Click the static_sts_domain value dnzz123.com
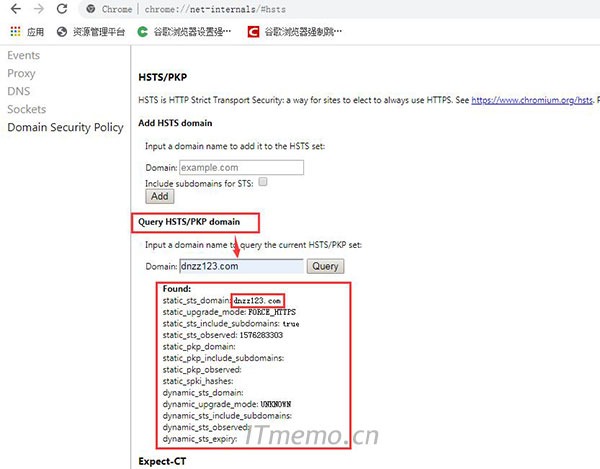Image resolution: width=600 pixels, height=469 pixels. [x=257, y=301]
